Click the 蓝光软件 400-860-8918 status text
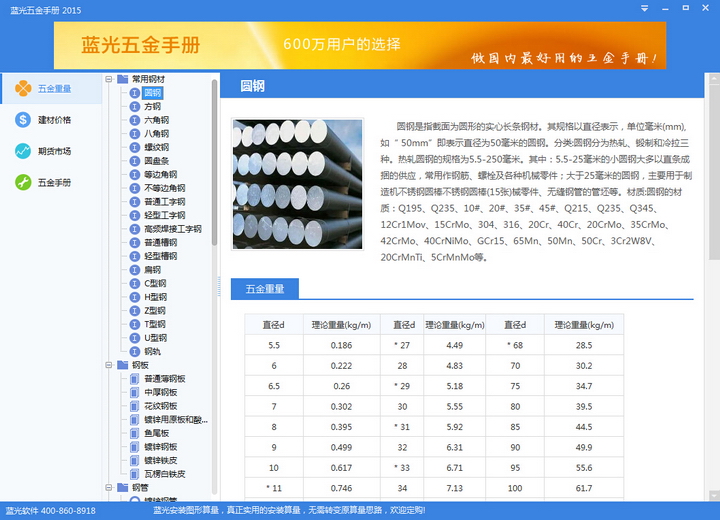720x520 pixels. [51, 511]
